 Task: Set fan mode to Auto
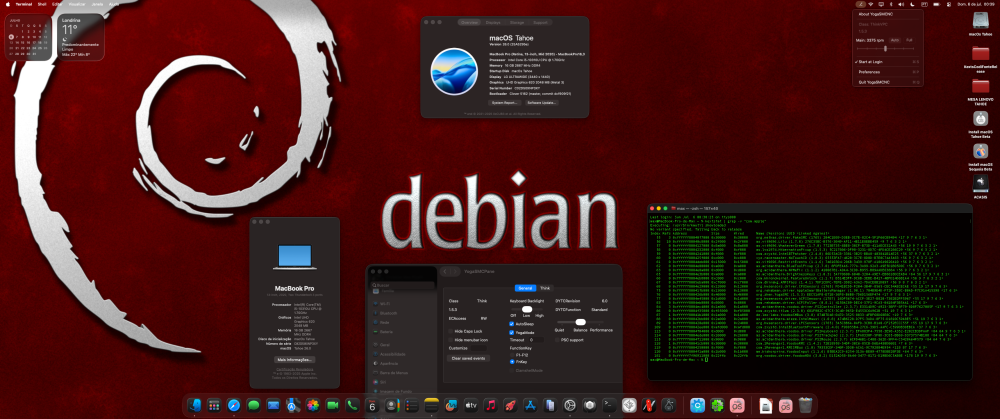[895, 40]
